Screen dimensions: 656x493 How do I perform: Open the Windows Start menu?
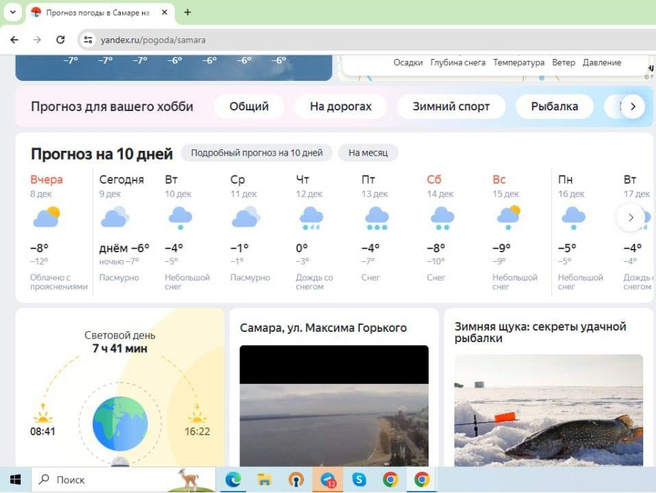pyautogui.click(x=15, y=480)
